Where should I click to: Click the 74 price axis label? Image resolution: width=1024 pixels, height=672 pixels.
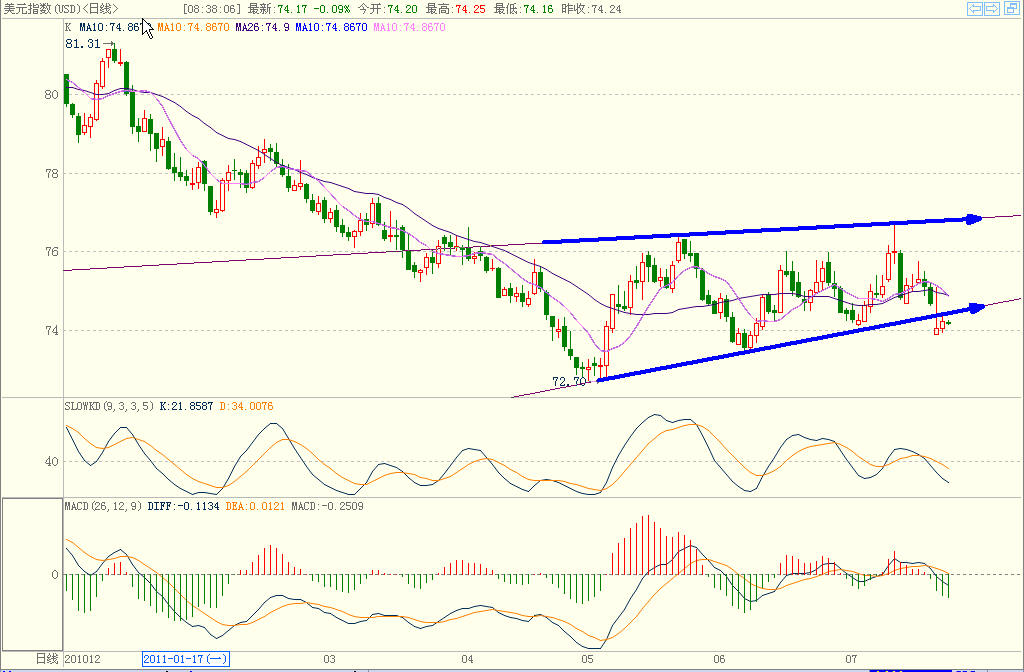pyautogui.click(x=52, y=330)
